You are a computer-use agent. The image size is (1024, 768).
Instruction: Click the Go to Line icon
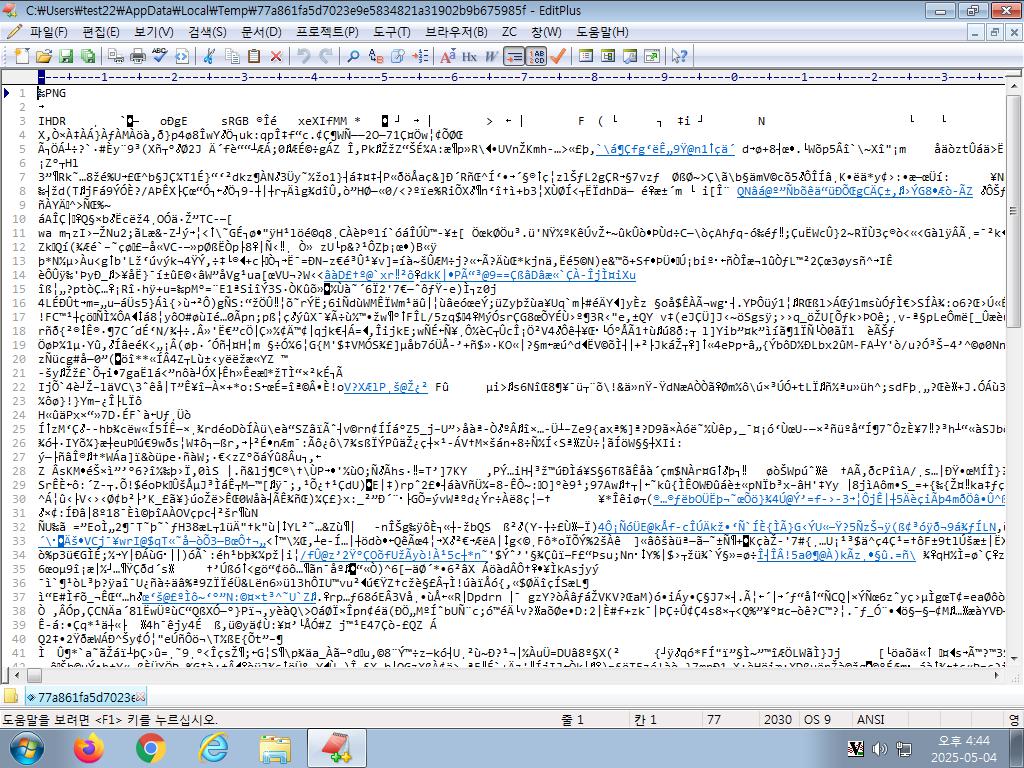[420, 56]
